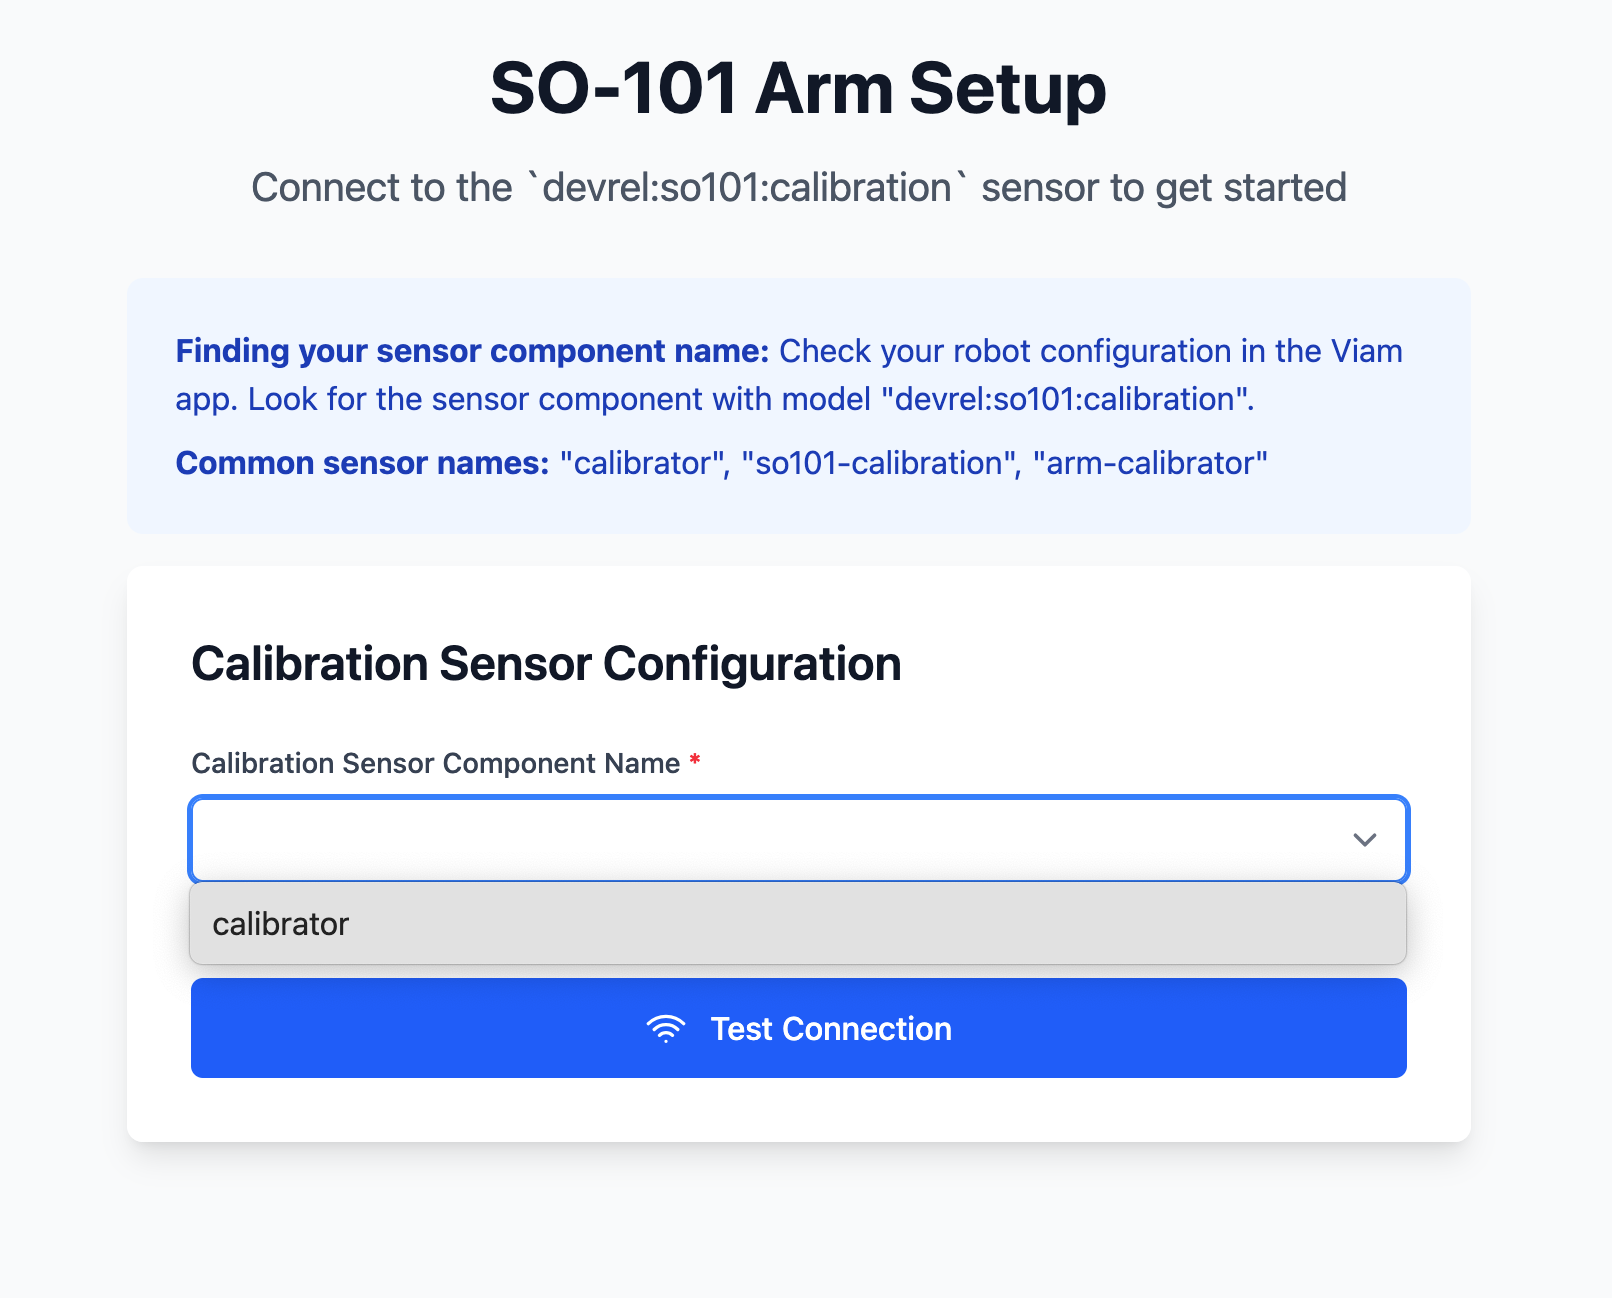This screenshot has width=1612, height=1298.
Task: Select the "calibrator" suggestion from the list
Action: 281,923
